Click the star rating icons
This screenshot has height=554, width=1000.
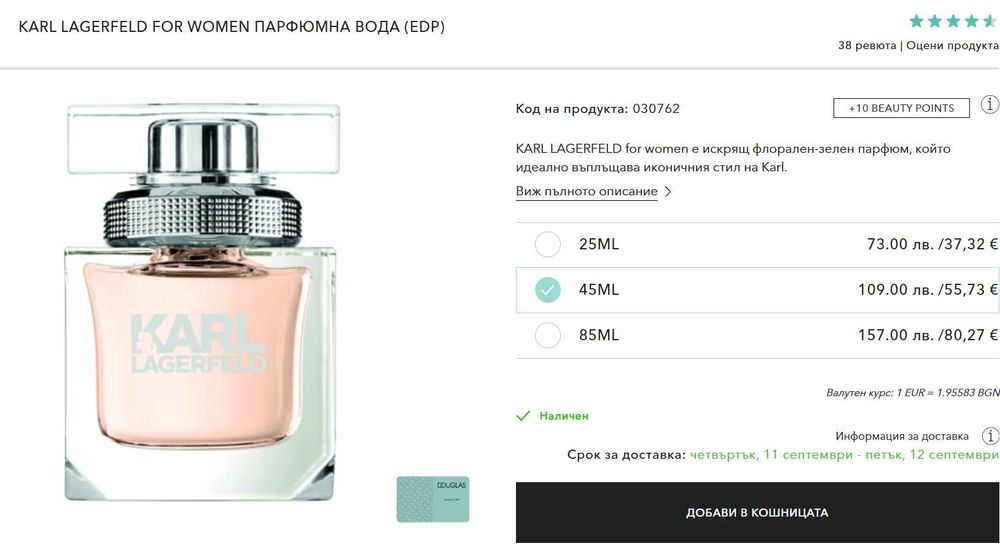point(951,21)
